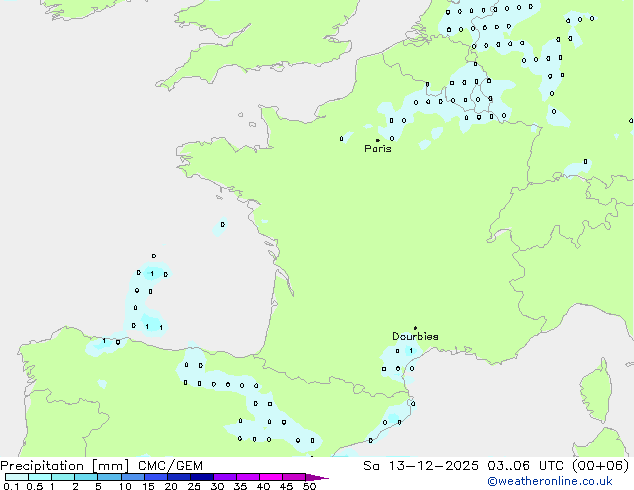This screenshot has height=490, width=634.
Task: Click the "Precipitation [mm]" title text
Action: point(64,465)
